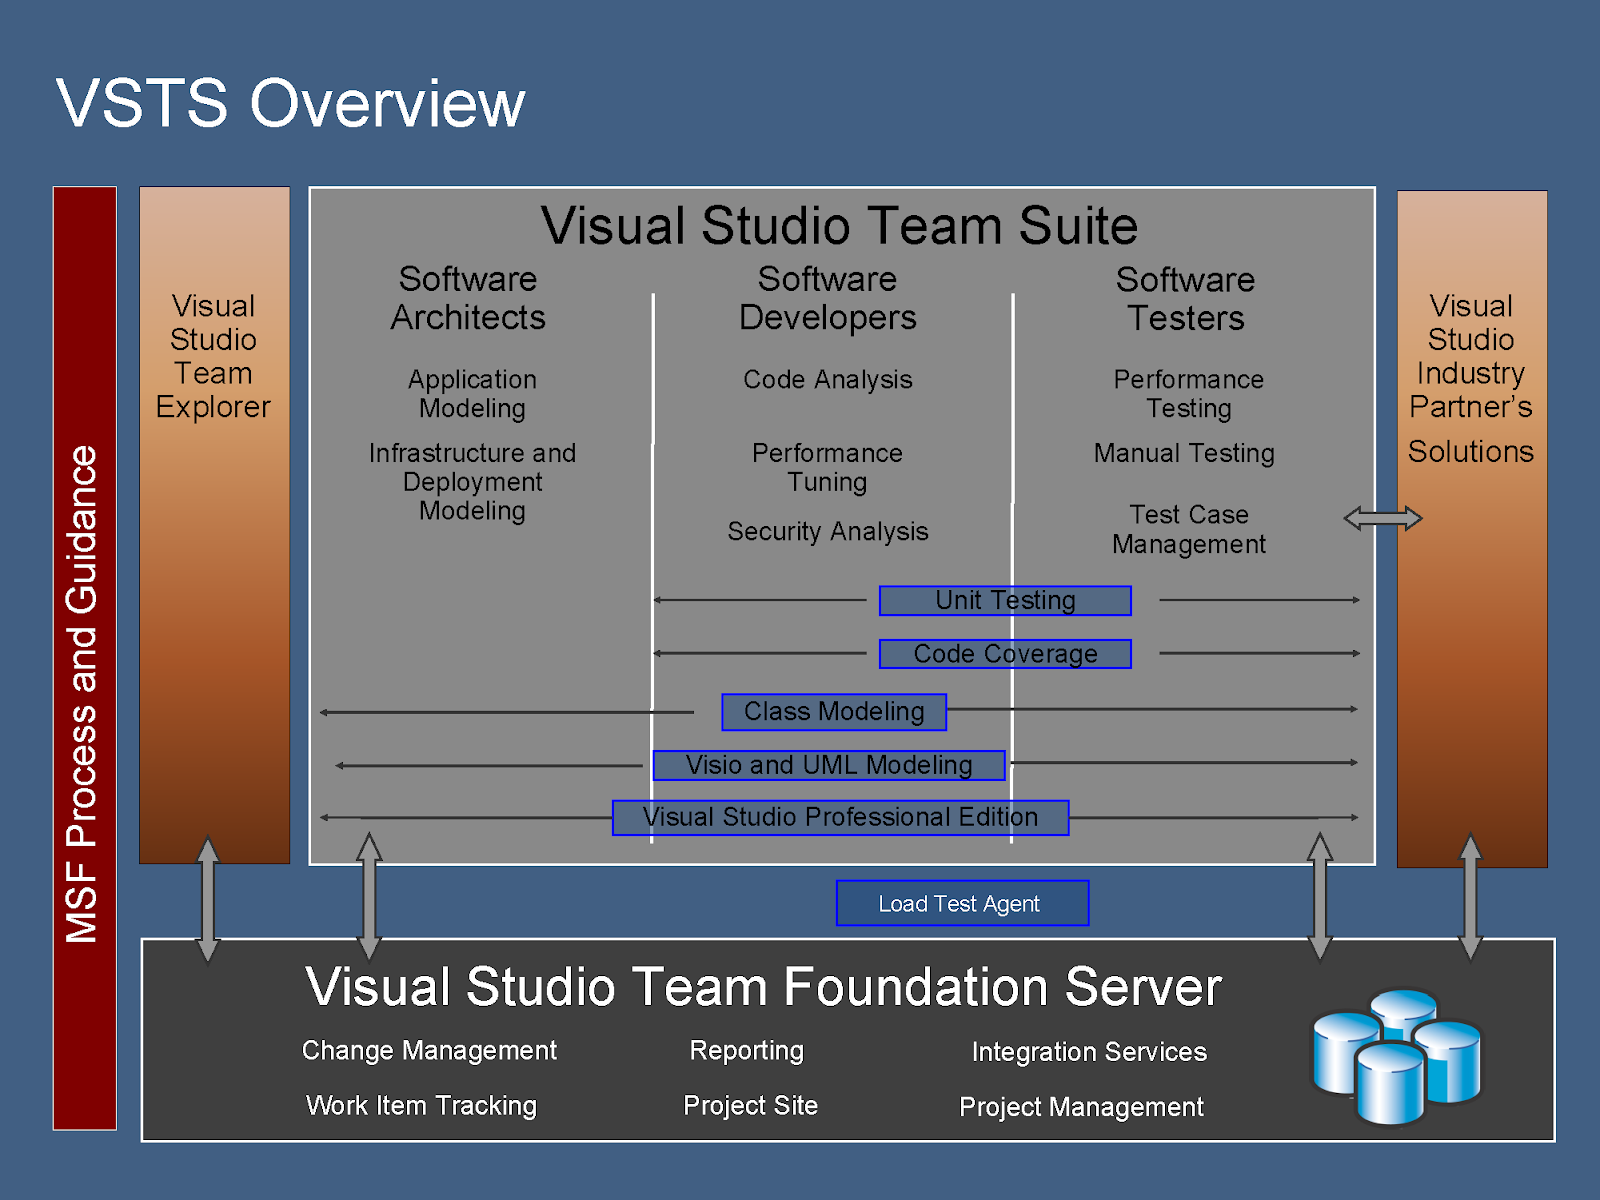Click the Software Architects heading
Image resolution: width=1600 pixels, height=1200 pixels.
point(468,298)
